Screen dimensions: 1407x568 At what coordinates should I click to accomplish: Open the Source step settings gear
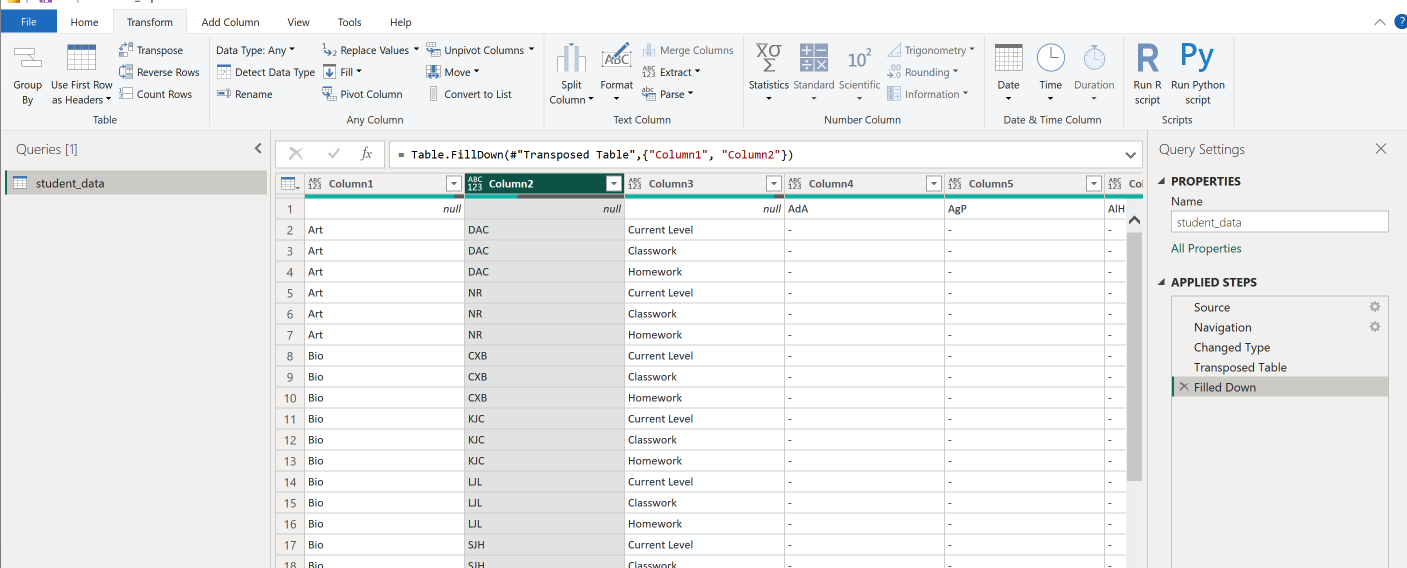(1375, 307)
